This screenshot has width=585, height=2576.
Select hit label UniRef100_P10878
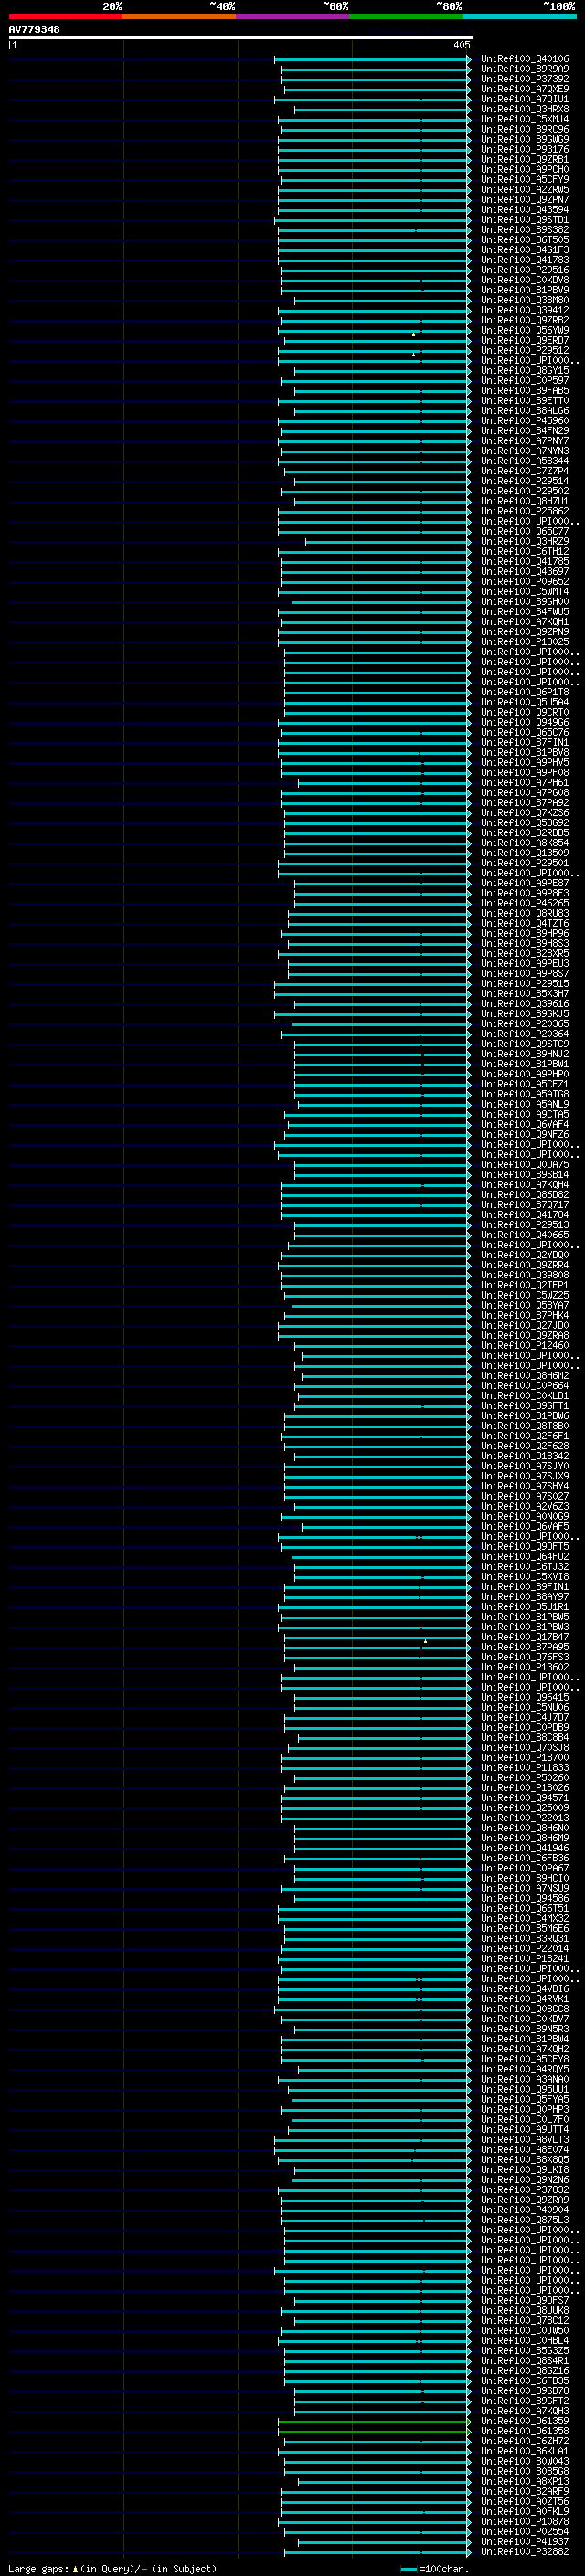pos(524,2521)
